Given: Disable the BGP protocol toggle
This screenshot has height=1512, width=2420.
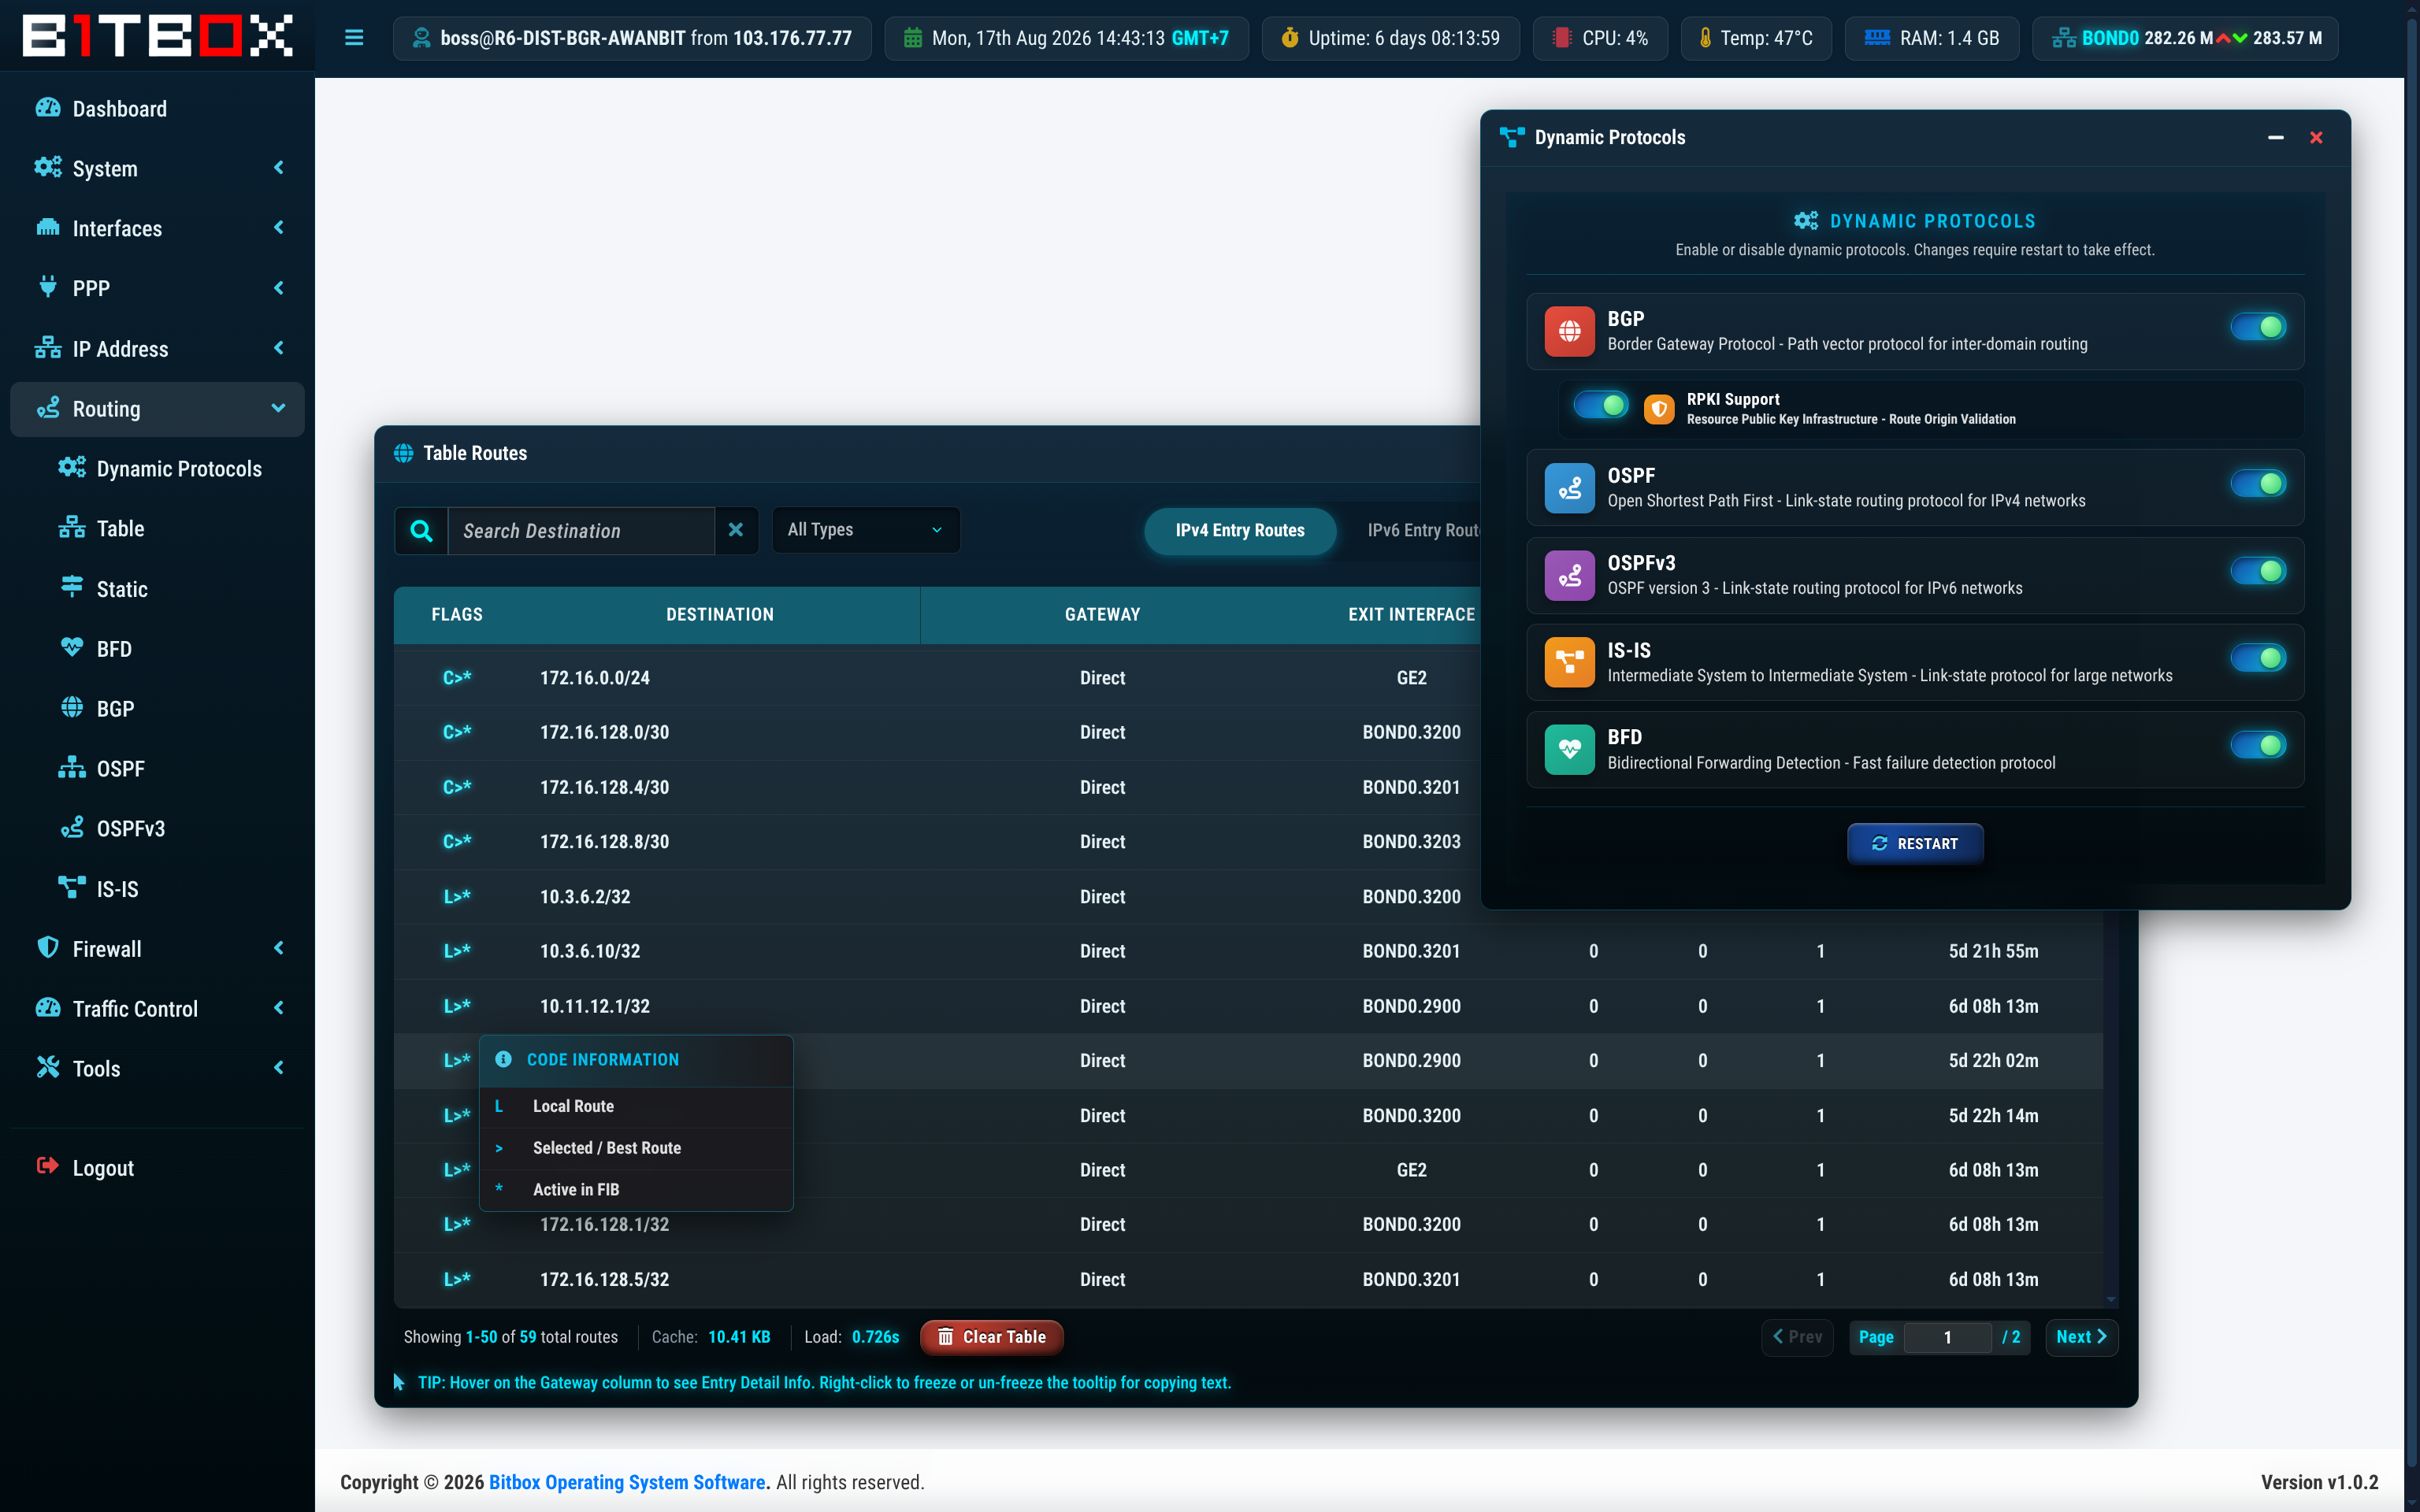Looking at the screenshot, I should (2258, 327).
